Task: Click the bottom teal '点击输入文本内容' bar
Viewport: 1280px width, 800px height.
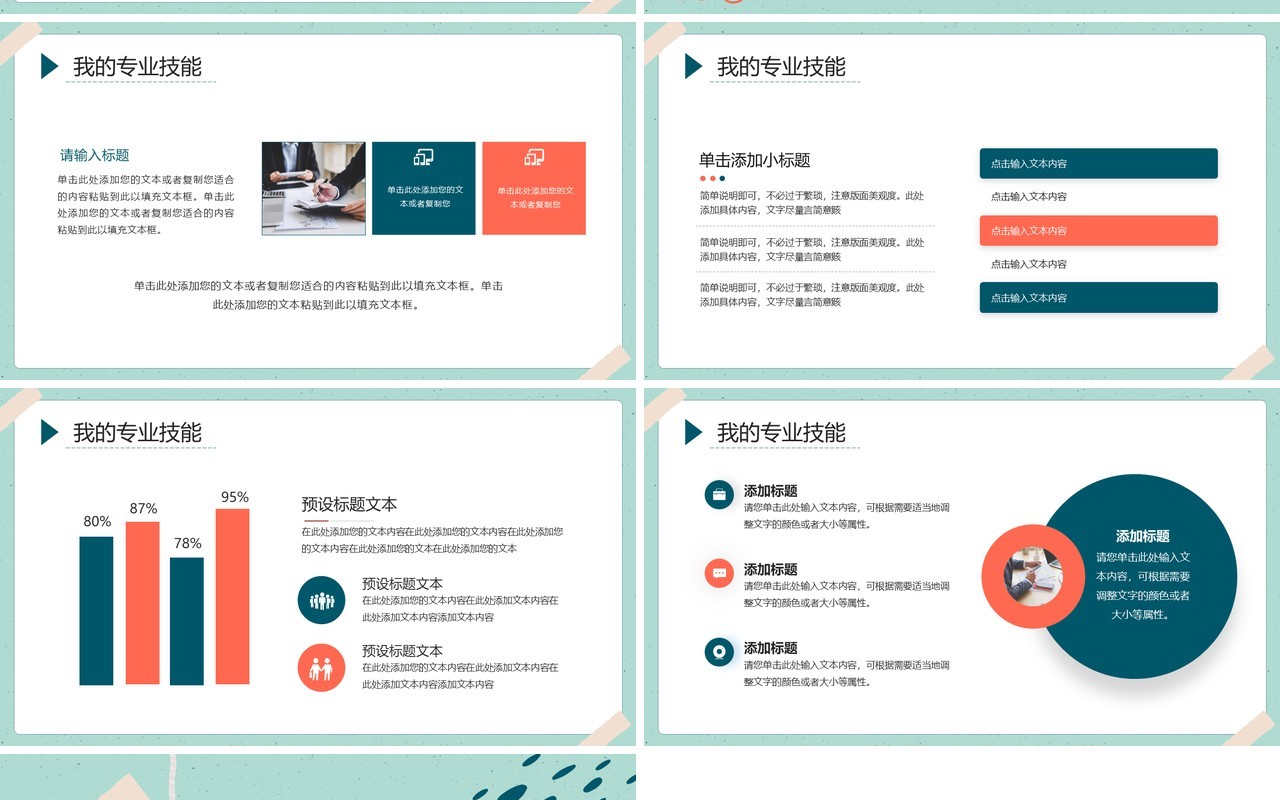Action: (1098, 298)
